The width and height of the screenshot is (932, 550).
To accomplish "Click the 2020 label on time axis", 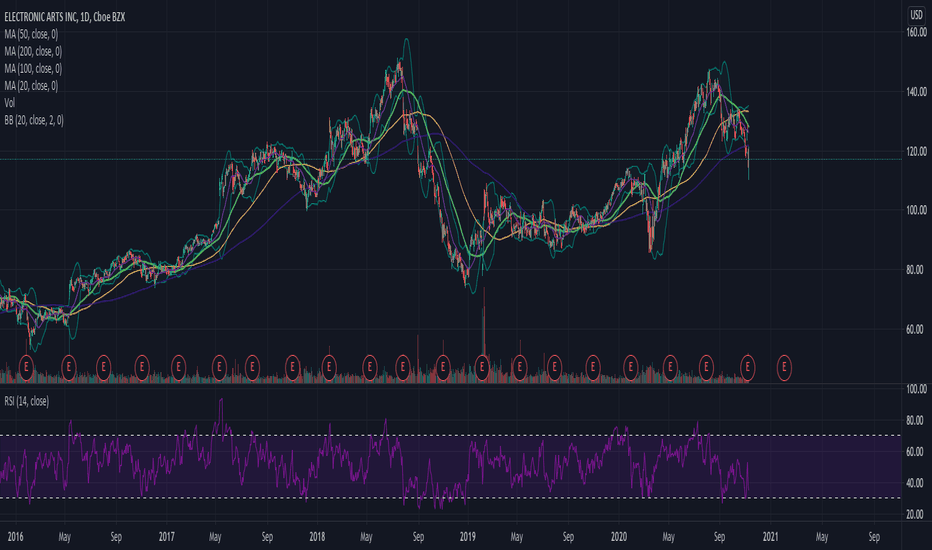I will pos(619,537).
